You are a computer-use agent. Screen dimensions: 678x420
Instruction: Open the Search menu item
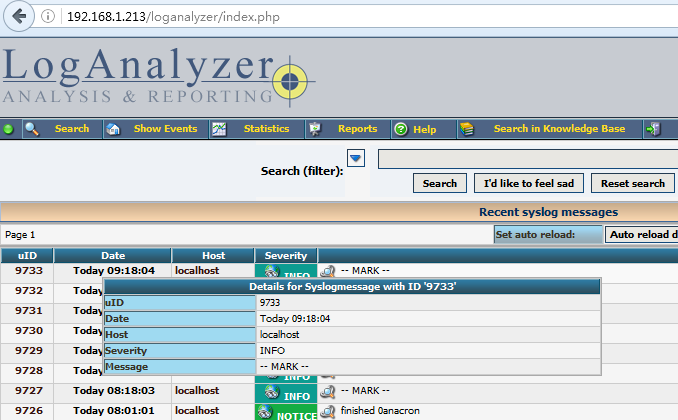(72, 129)
